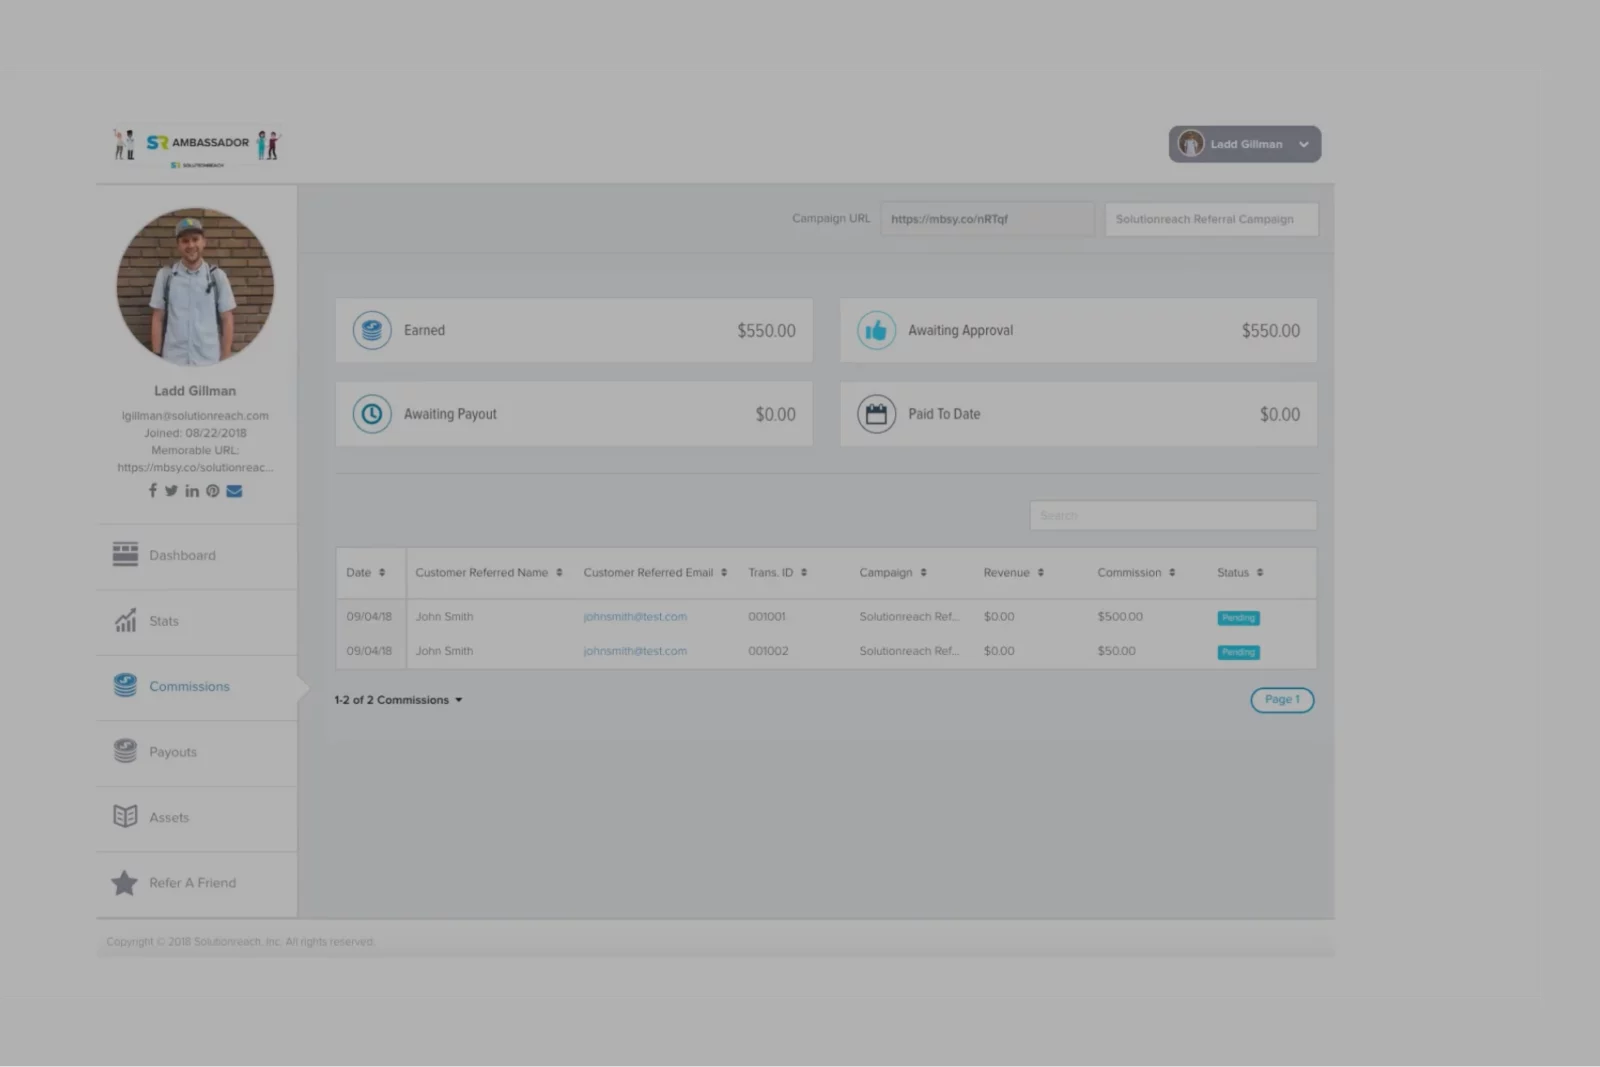Click the Refer A Friend star icon
The image size is (1600, 1067).
coord(124,882)
